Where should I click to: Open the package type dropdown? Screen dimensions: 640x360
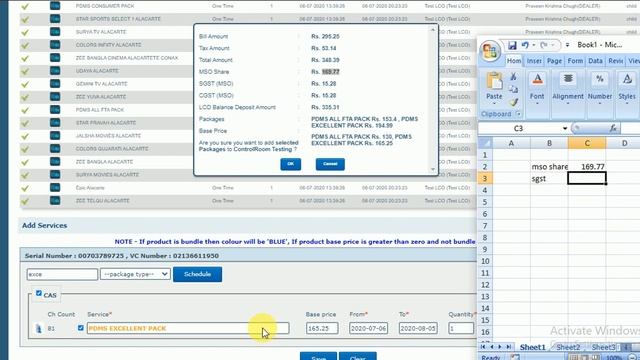point(136,274)
